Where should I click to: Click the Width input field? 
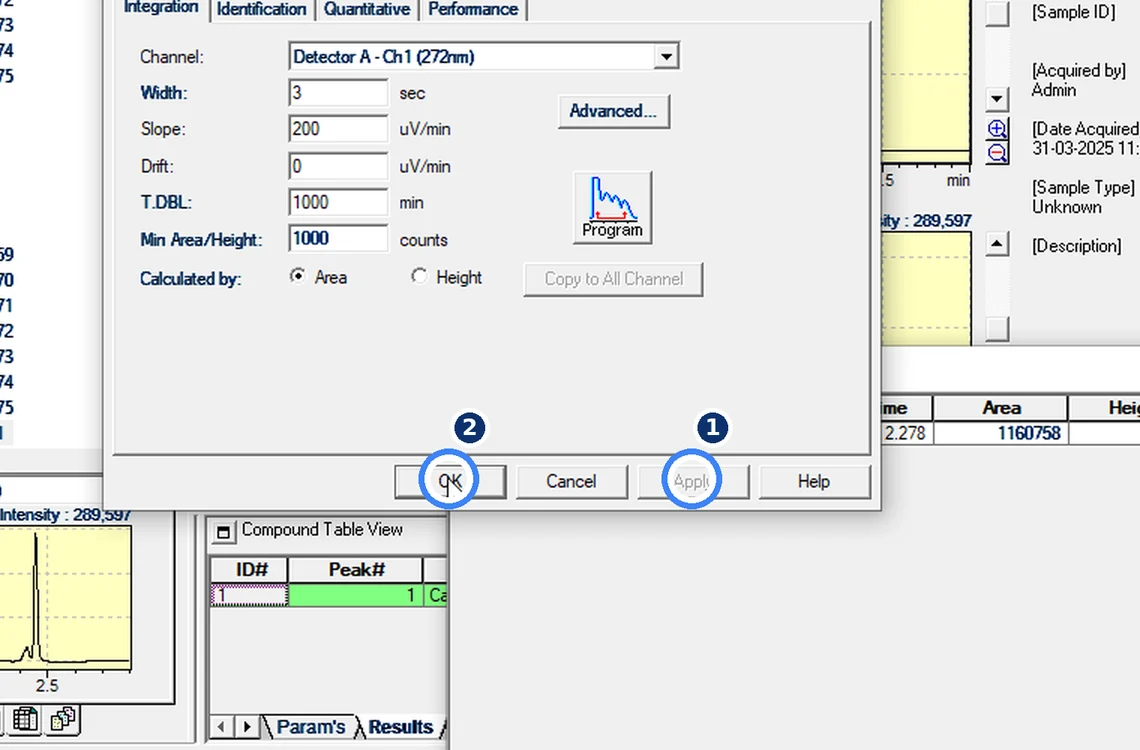tap(338, 93)
